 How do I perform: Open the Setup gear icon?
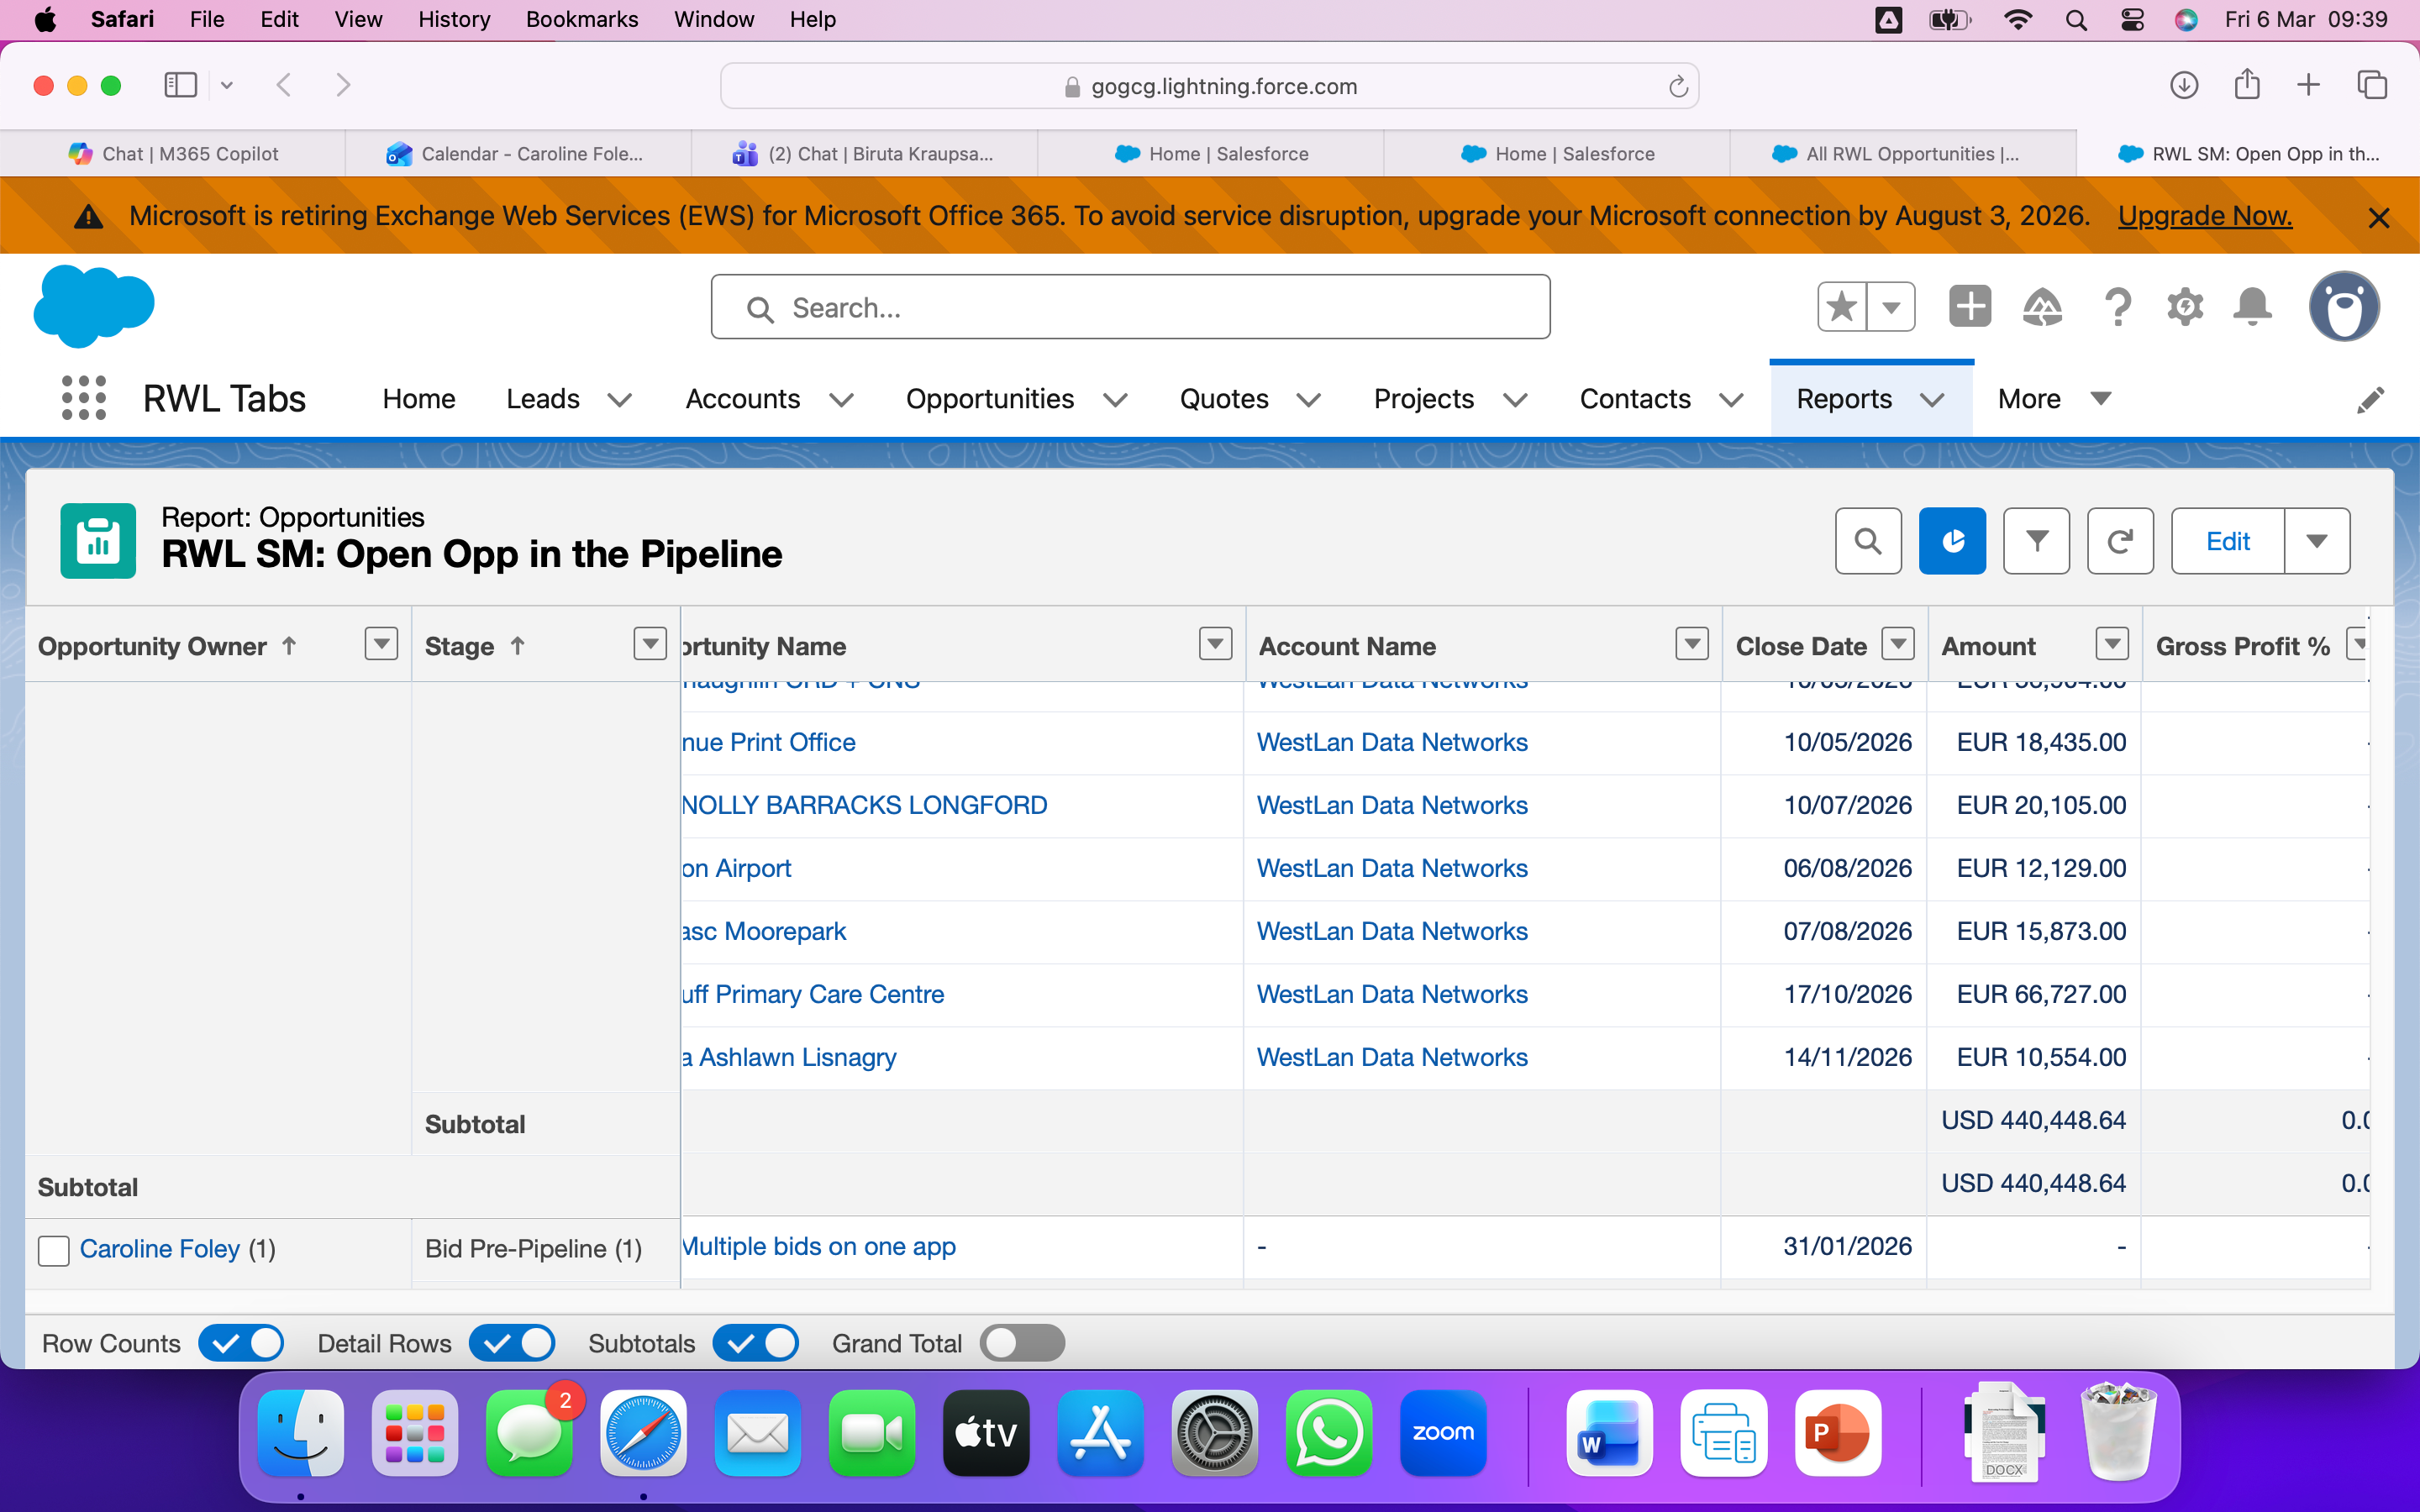[2185, 307]
